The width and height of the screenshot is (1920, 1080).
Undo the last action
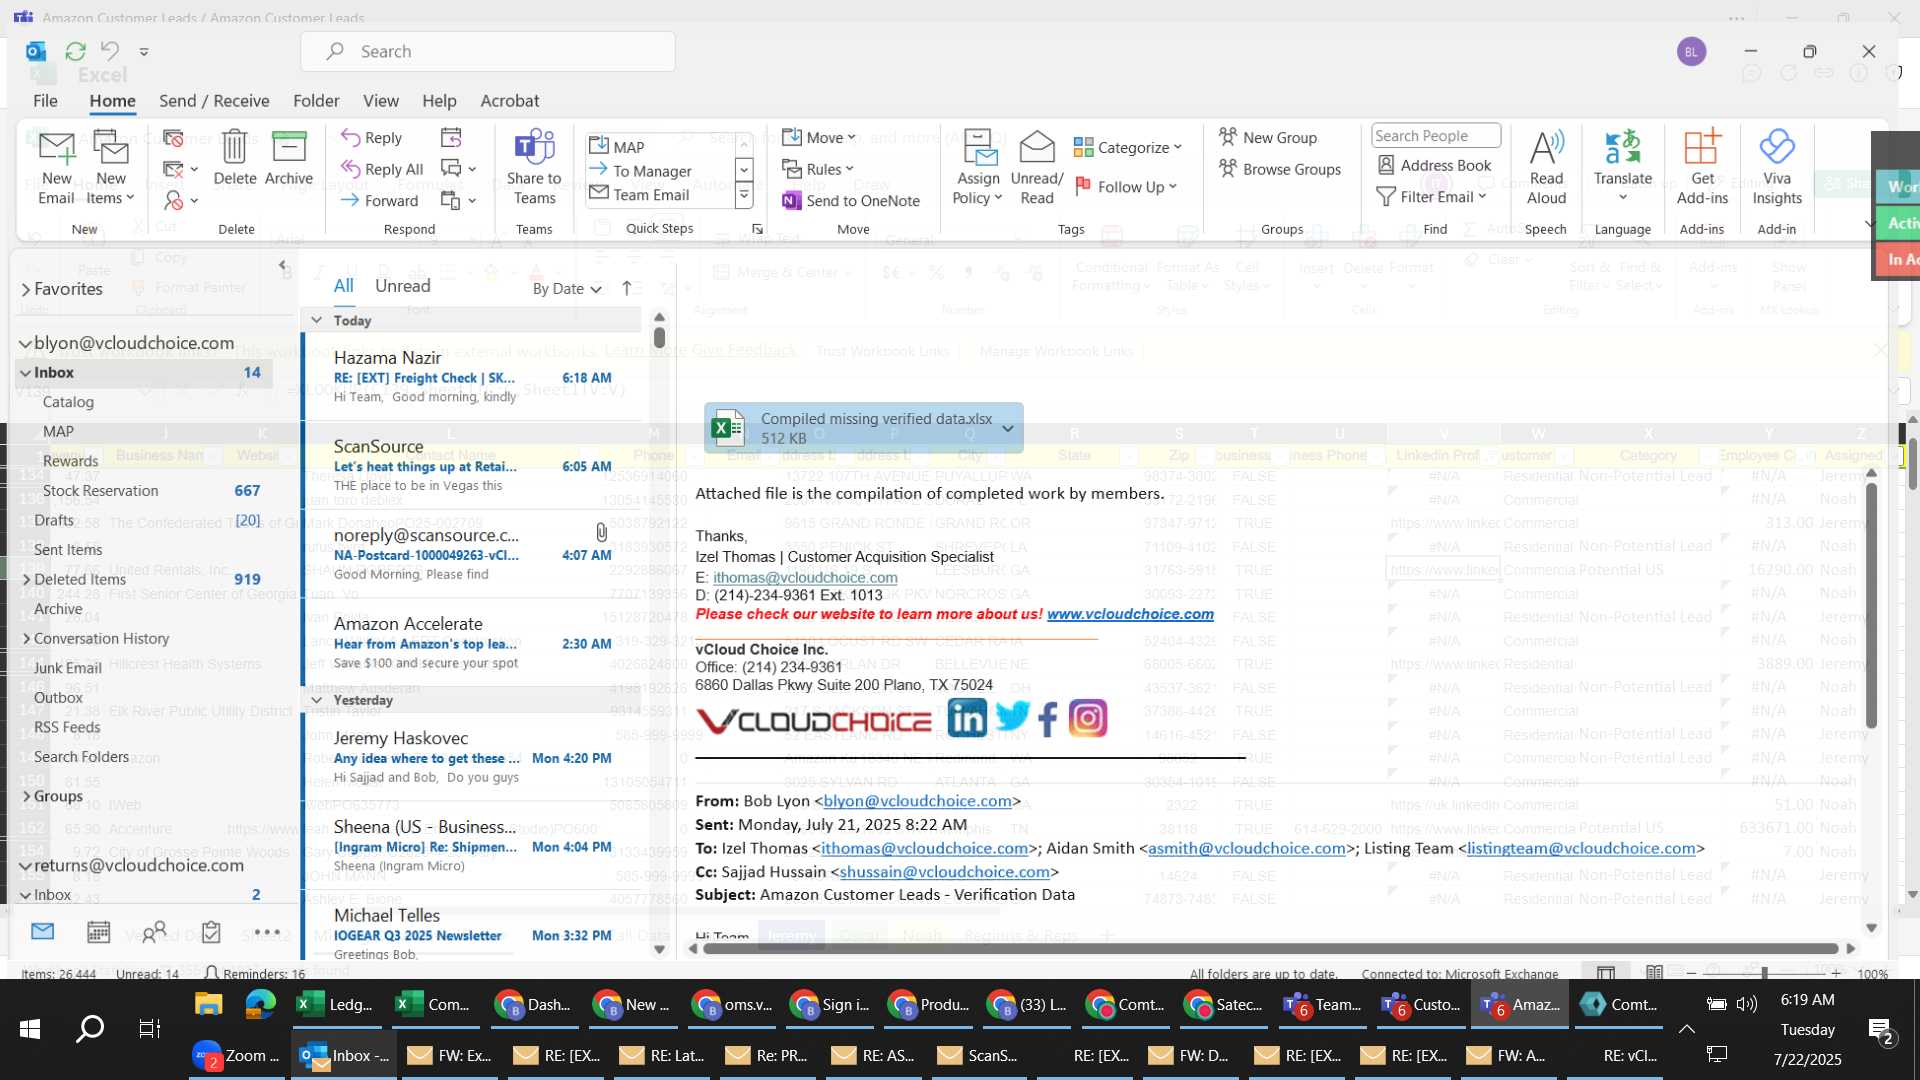110,51
